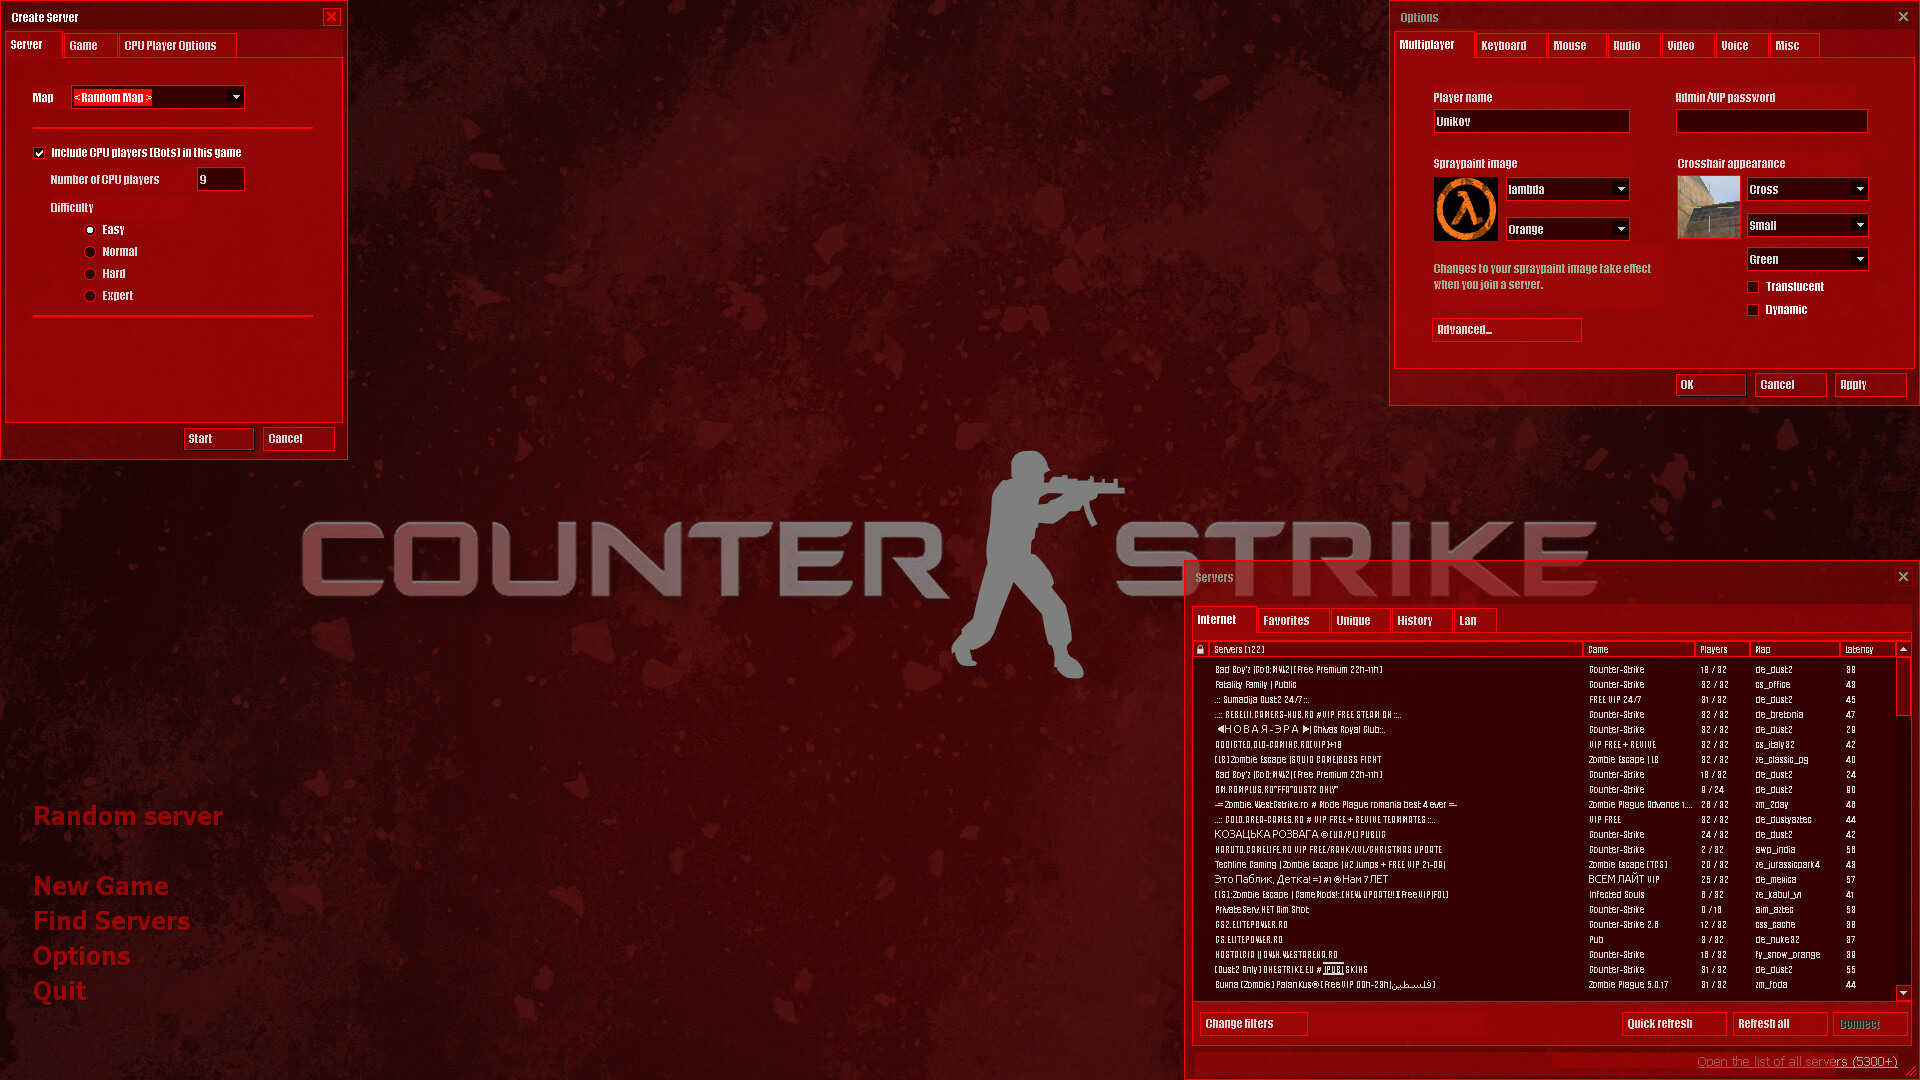The width and height of the screenshot is (1920, 1080).
Task: Open the Random Map dropdown
Action: (x=236, y=97)
